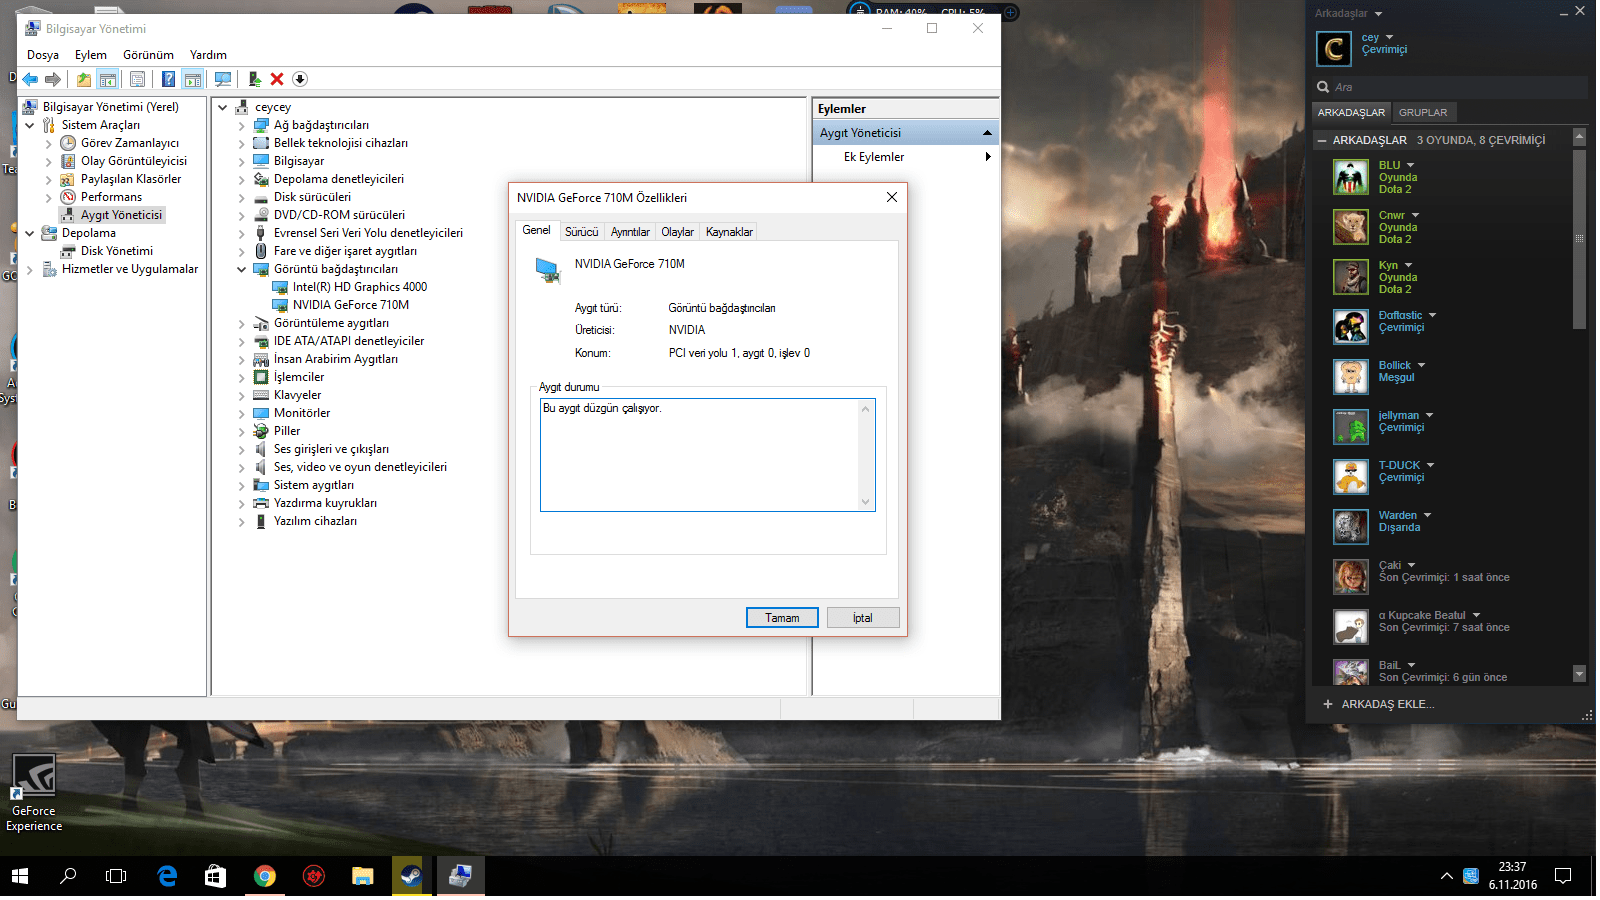This screenshot has height=900, width=1600.
Task: Open the dropdown arrow next to Bollick
Action: [1421, 365]
